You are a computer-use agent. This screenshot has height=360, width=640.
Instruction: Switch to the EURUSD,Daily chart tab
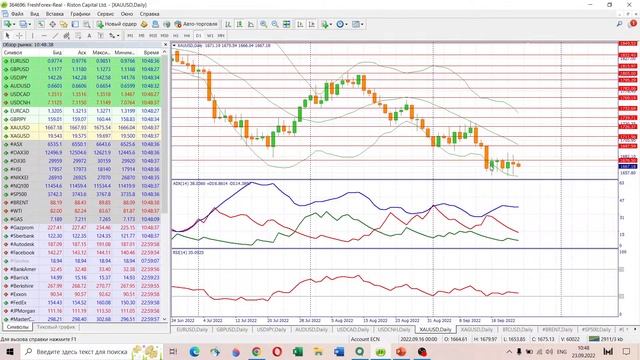[192, 329]
